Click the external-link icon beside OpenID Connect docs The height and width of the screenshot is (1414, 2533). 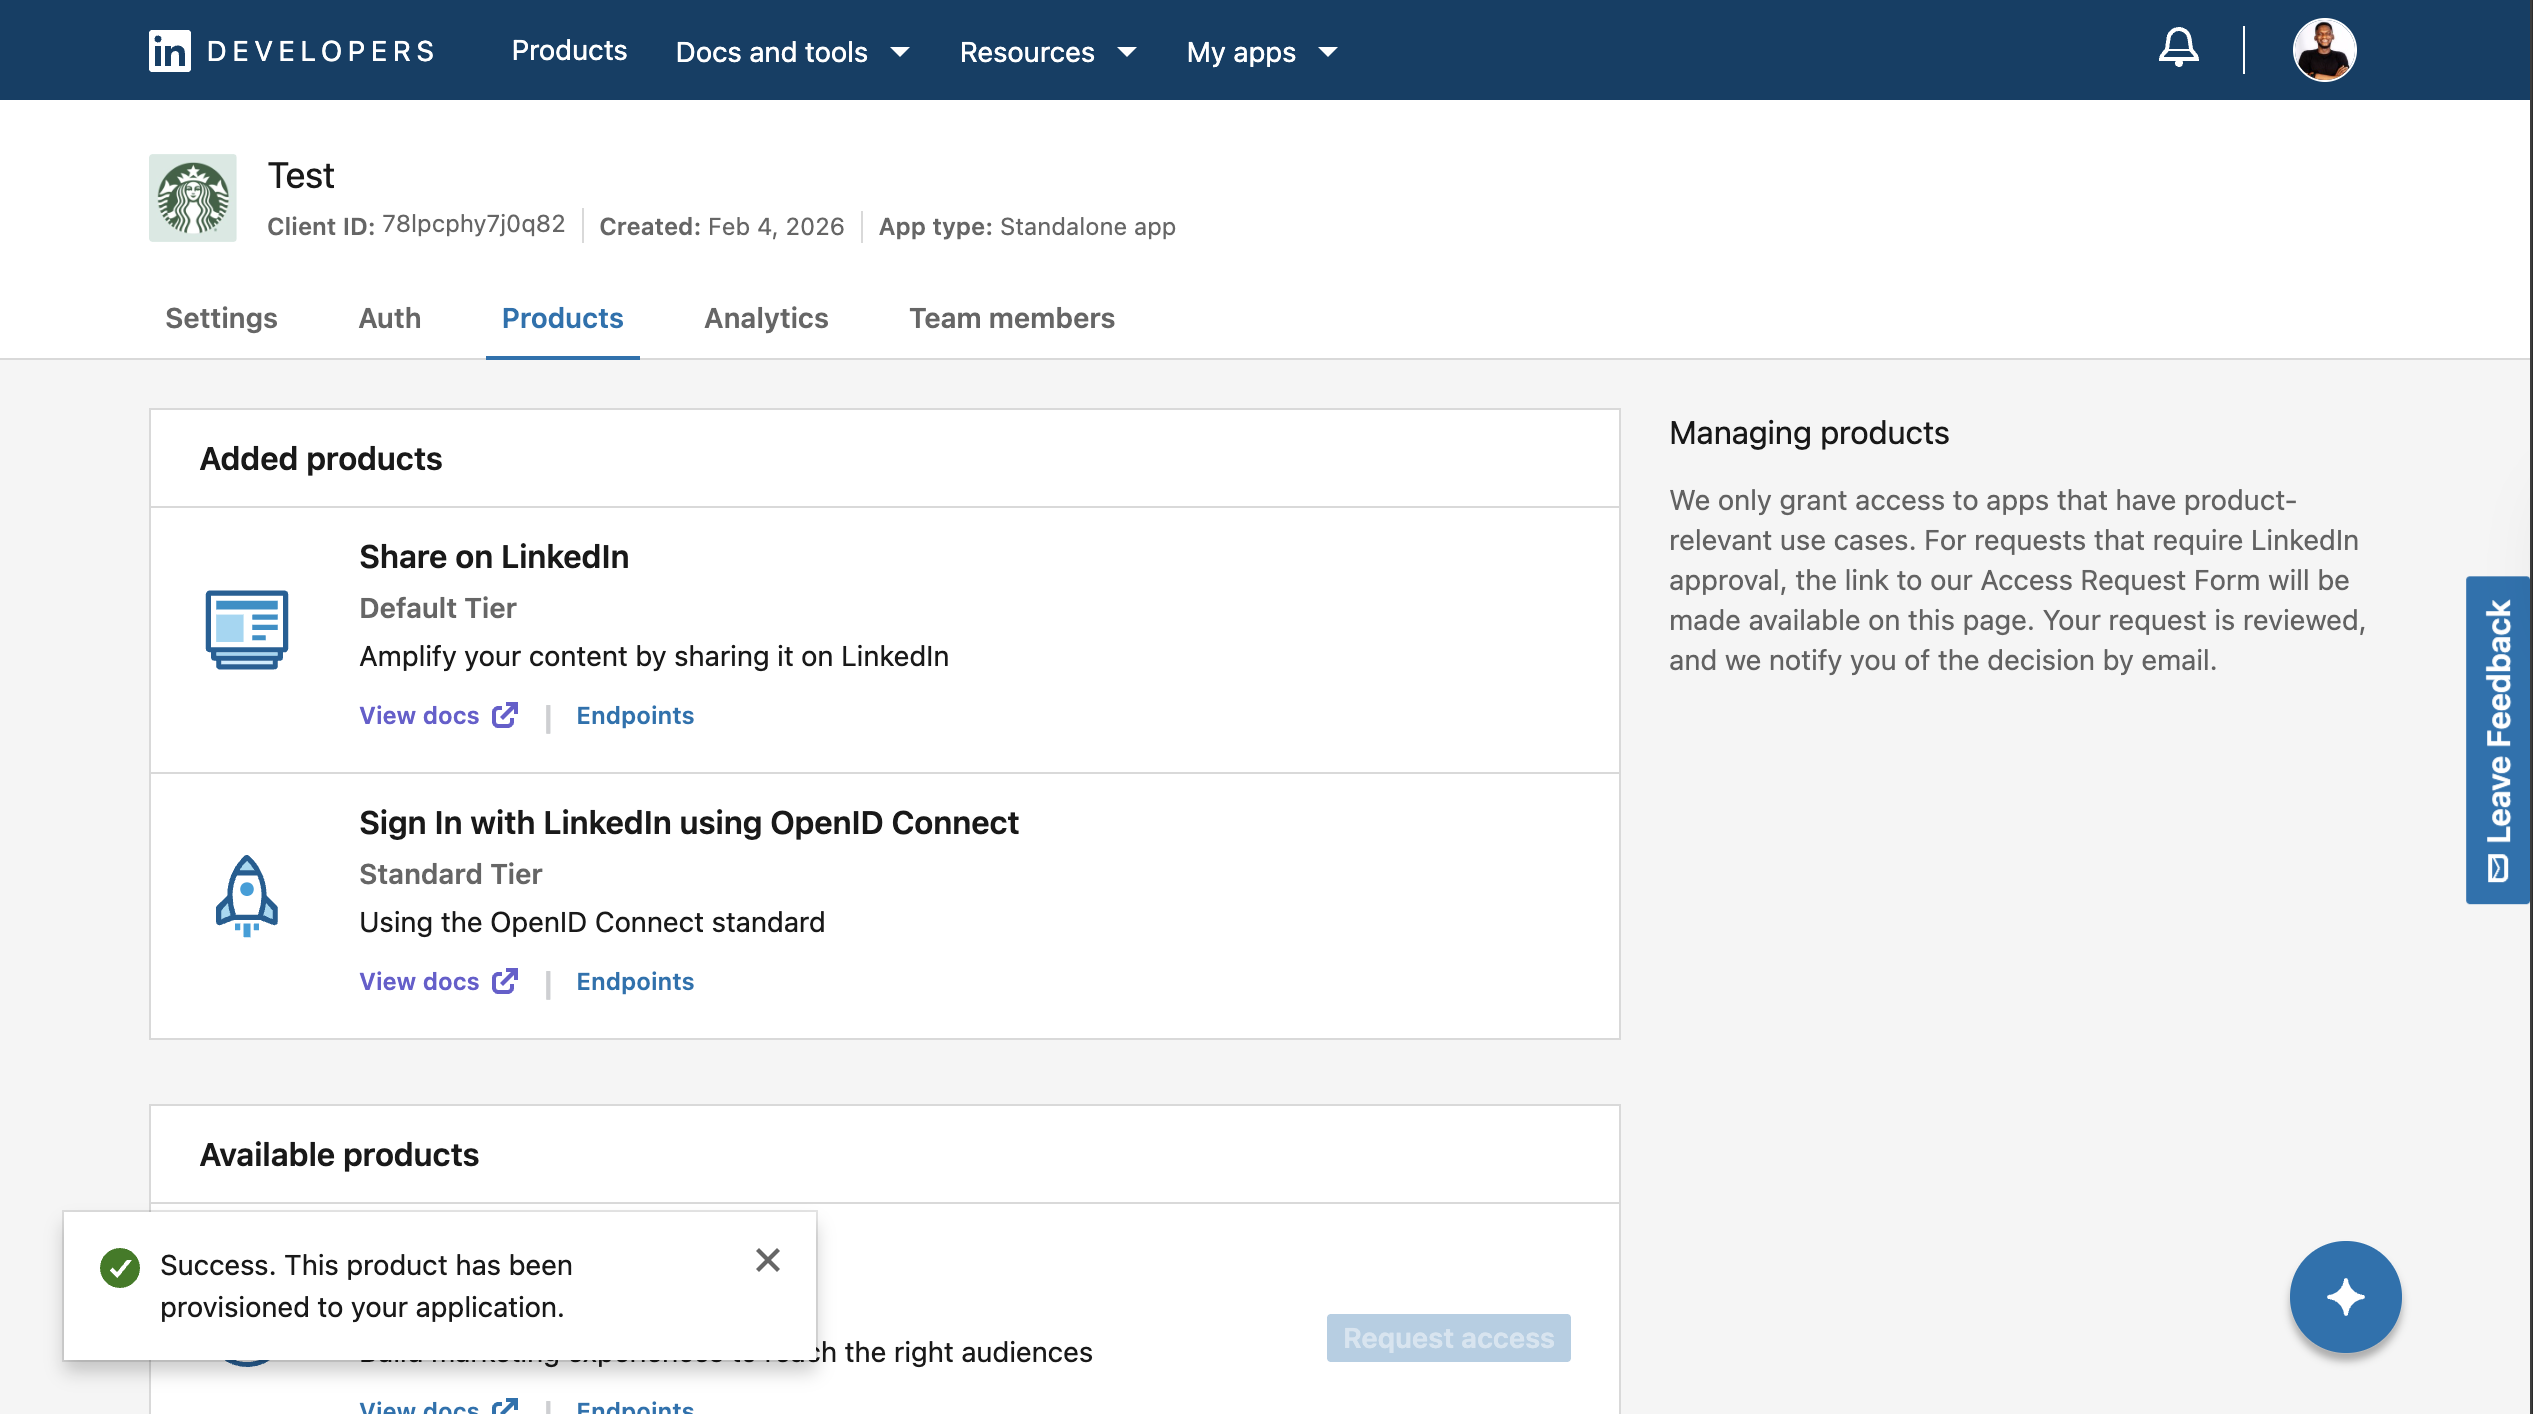coord(504,980)
